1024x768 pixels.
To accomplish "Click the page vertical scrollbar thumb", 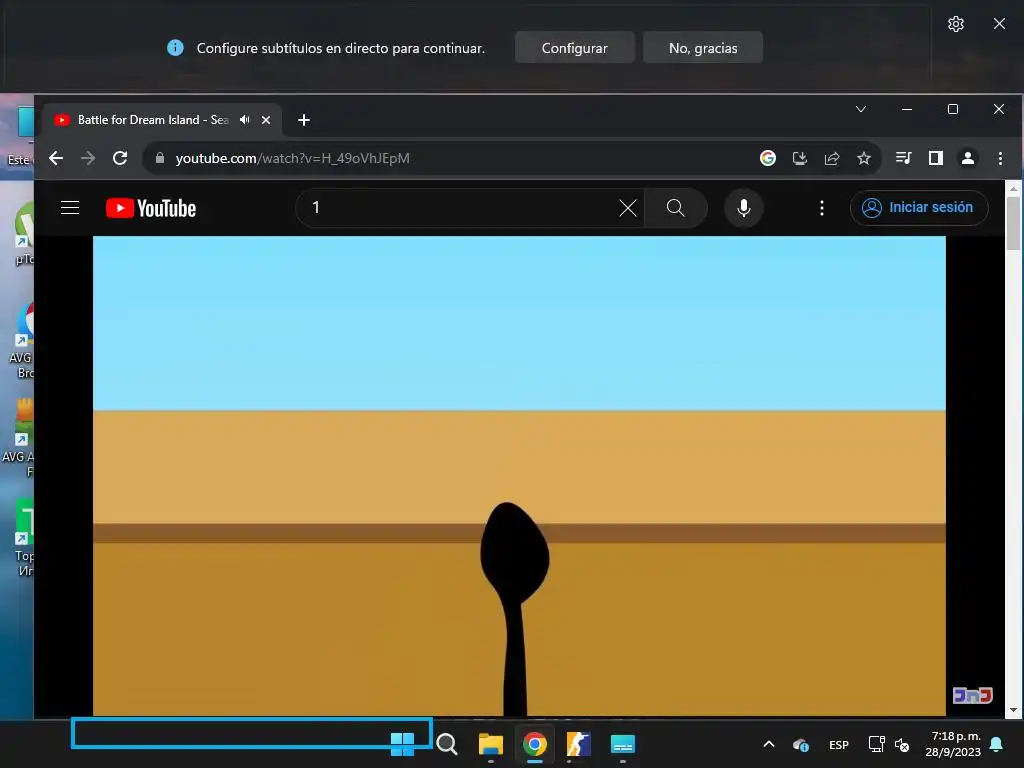I will (1013, 223).
